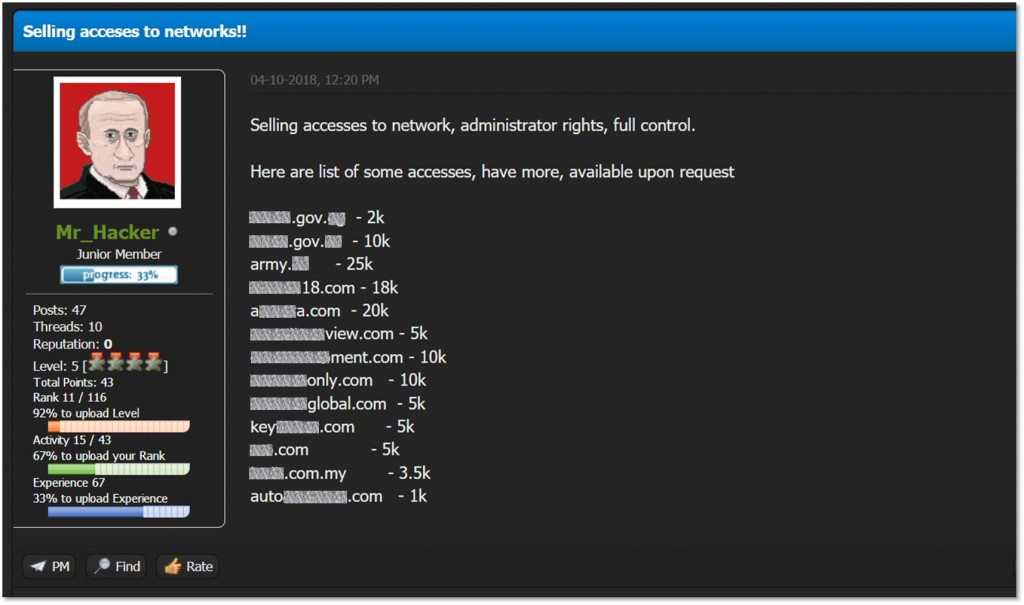Click the thread title Selling acceses to networks
1024x605 pixels.
pos(133,31)
